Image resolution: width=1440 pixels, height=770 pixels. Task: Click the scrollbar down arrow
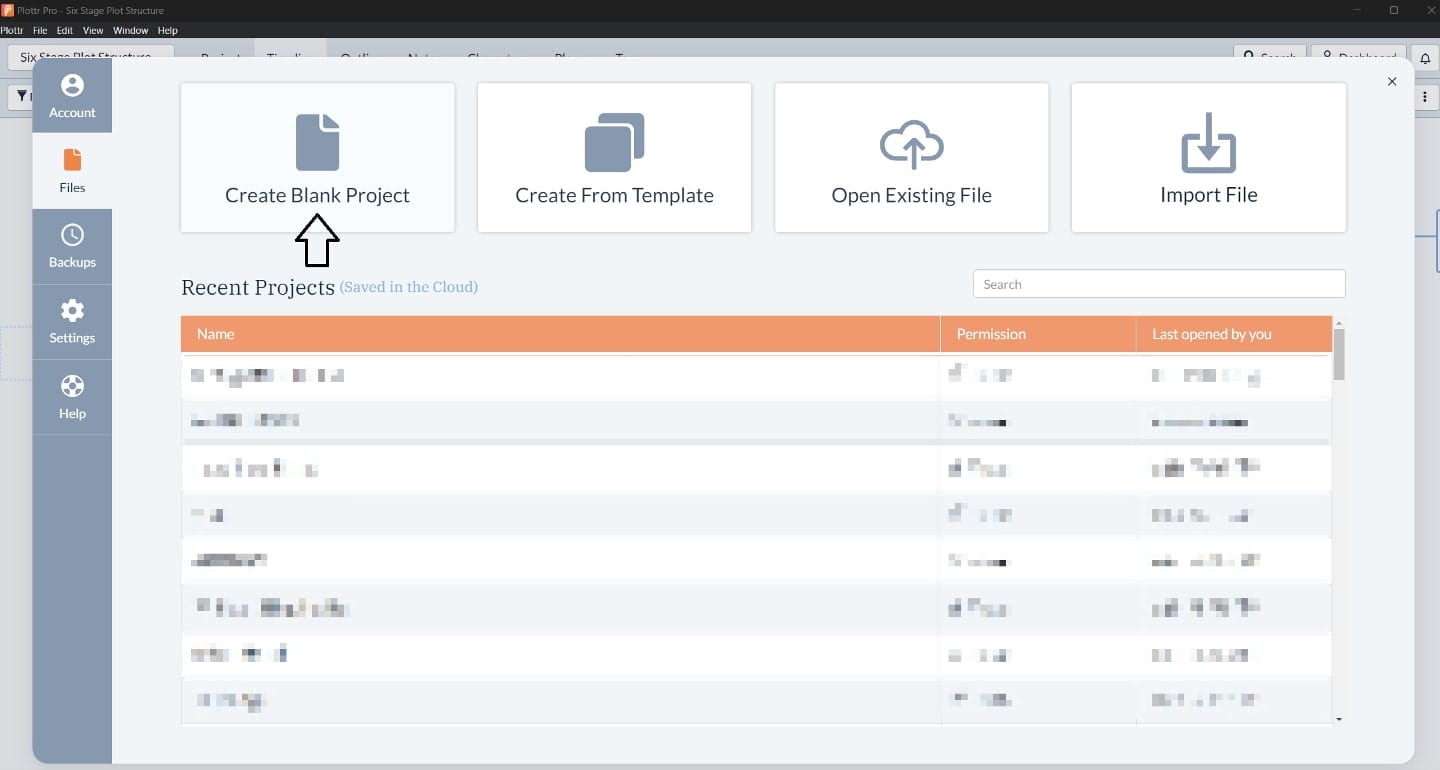1339,719
